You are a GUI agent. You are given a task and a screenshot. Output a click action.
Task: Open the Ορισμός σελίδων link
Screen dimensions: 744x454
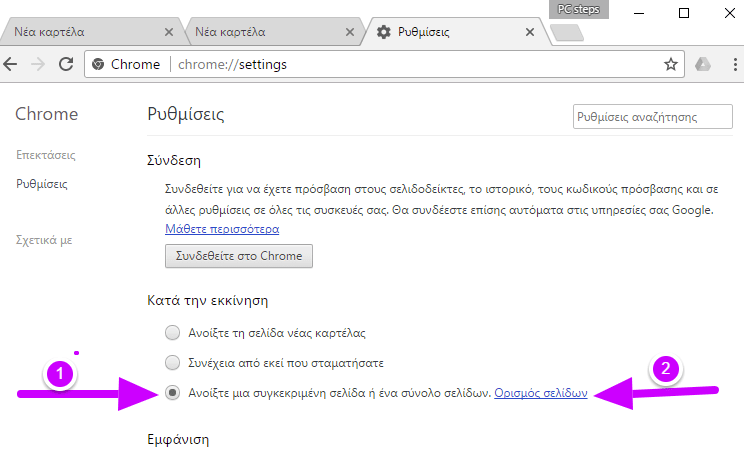[541, 393]
